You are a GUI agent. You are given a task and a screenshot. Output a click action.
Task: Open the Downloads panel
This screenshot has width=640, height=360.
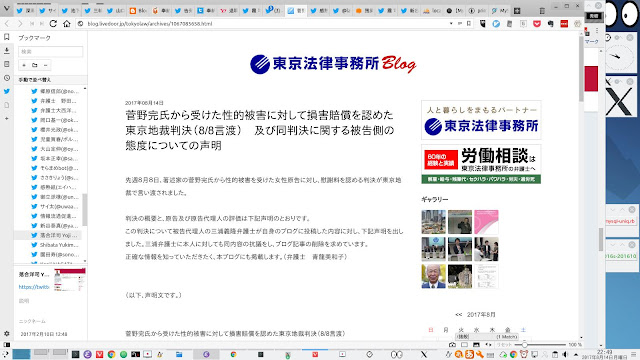pyautogui.click(x=7, y=51)
